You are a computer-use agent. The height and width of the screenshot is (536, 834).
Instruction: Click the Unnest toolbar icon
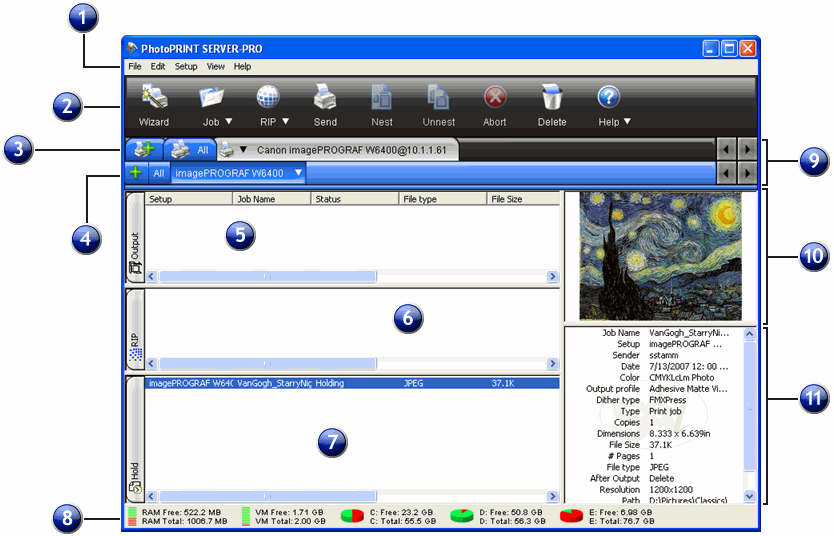pyautogui.click(x=439, y=97)
